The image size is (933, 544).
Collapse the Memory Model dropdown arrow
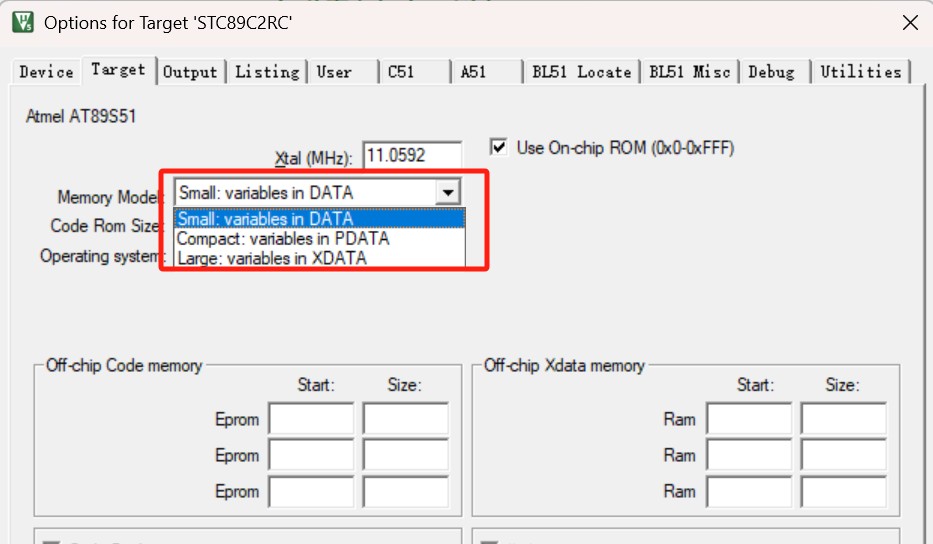447,193
